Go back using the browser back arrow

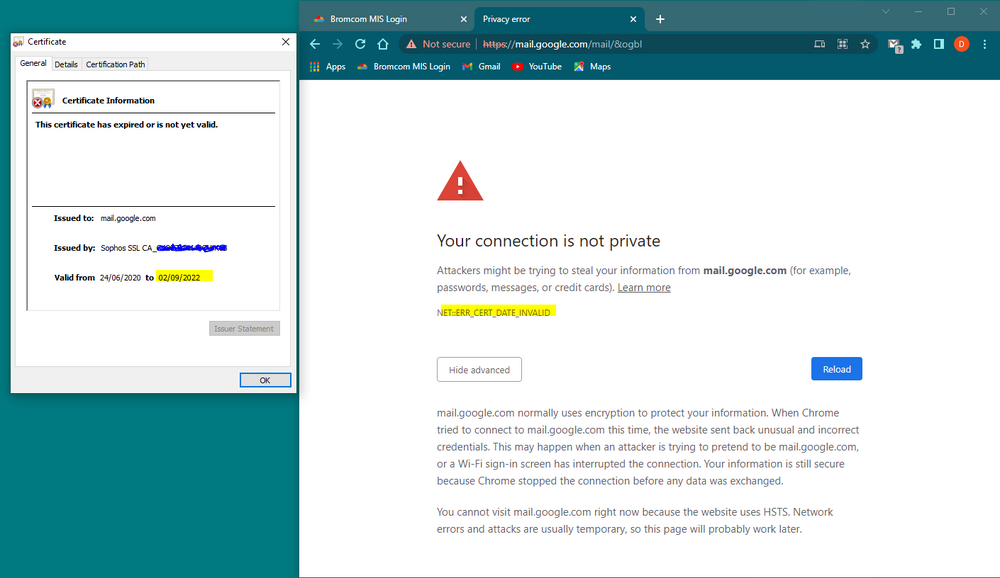[314, 44]
